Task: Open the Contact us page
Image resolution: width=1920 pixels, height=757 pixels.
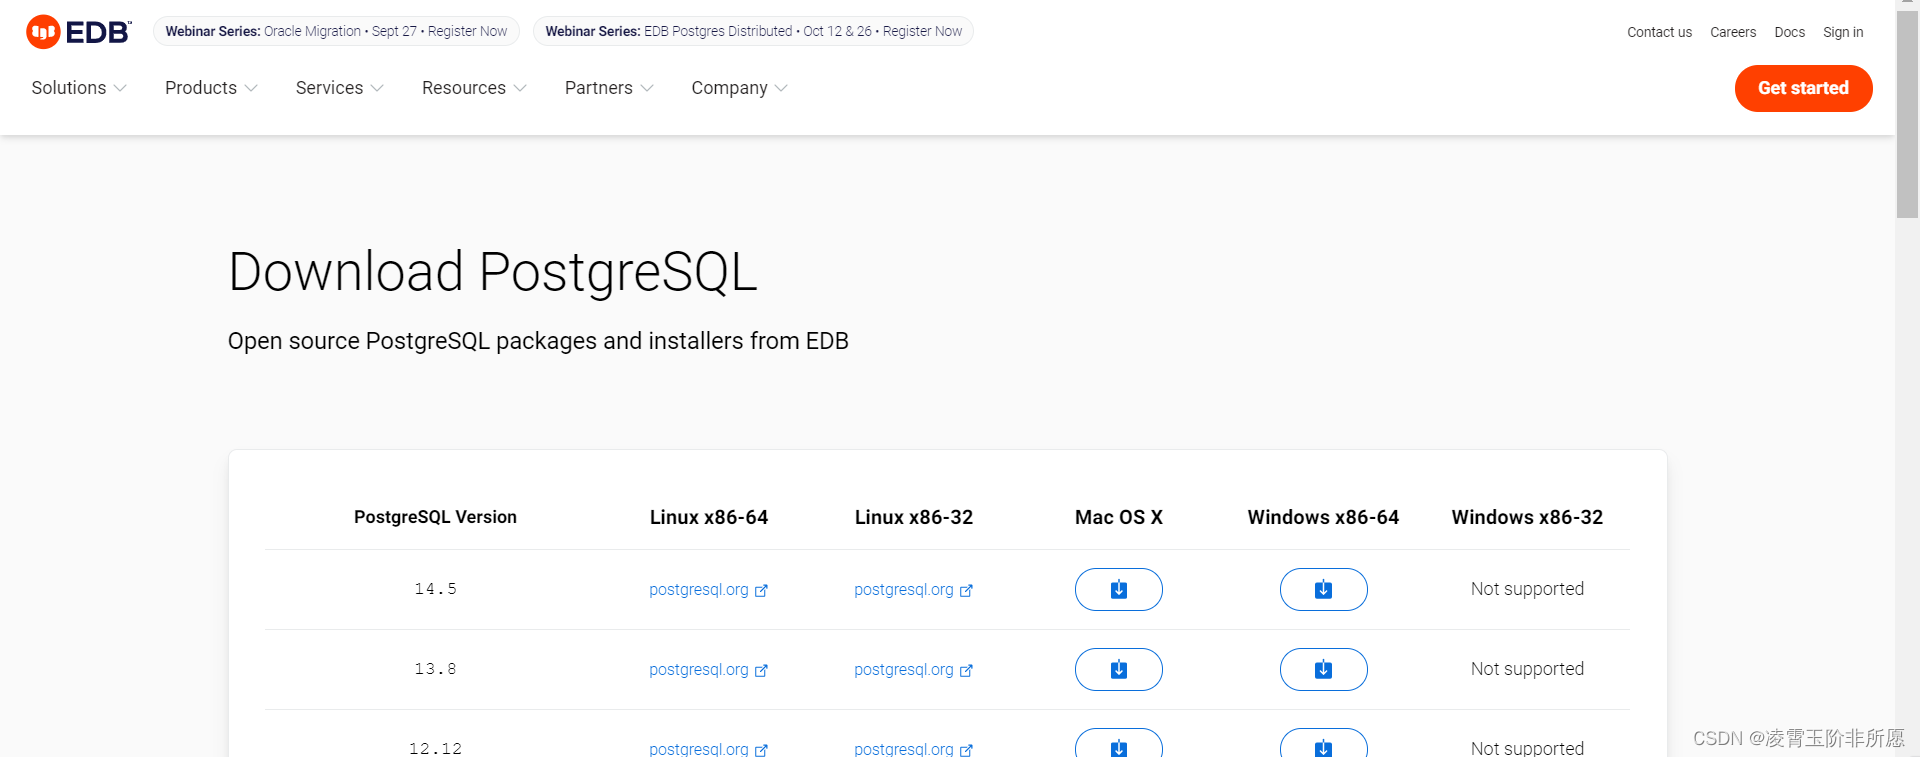Action: tap(1659, 32)
